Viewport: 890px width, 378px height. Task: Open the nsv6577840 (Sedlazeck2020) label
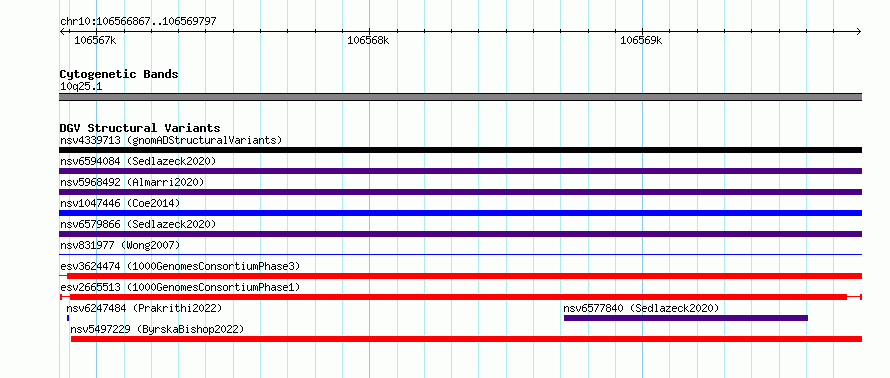tap(641, 308)
